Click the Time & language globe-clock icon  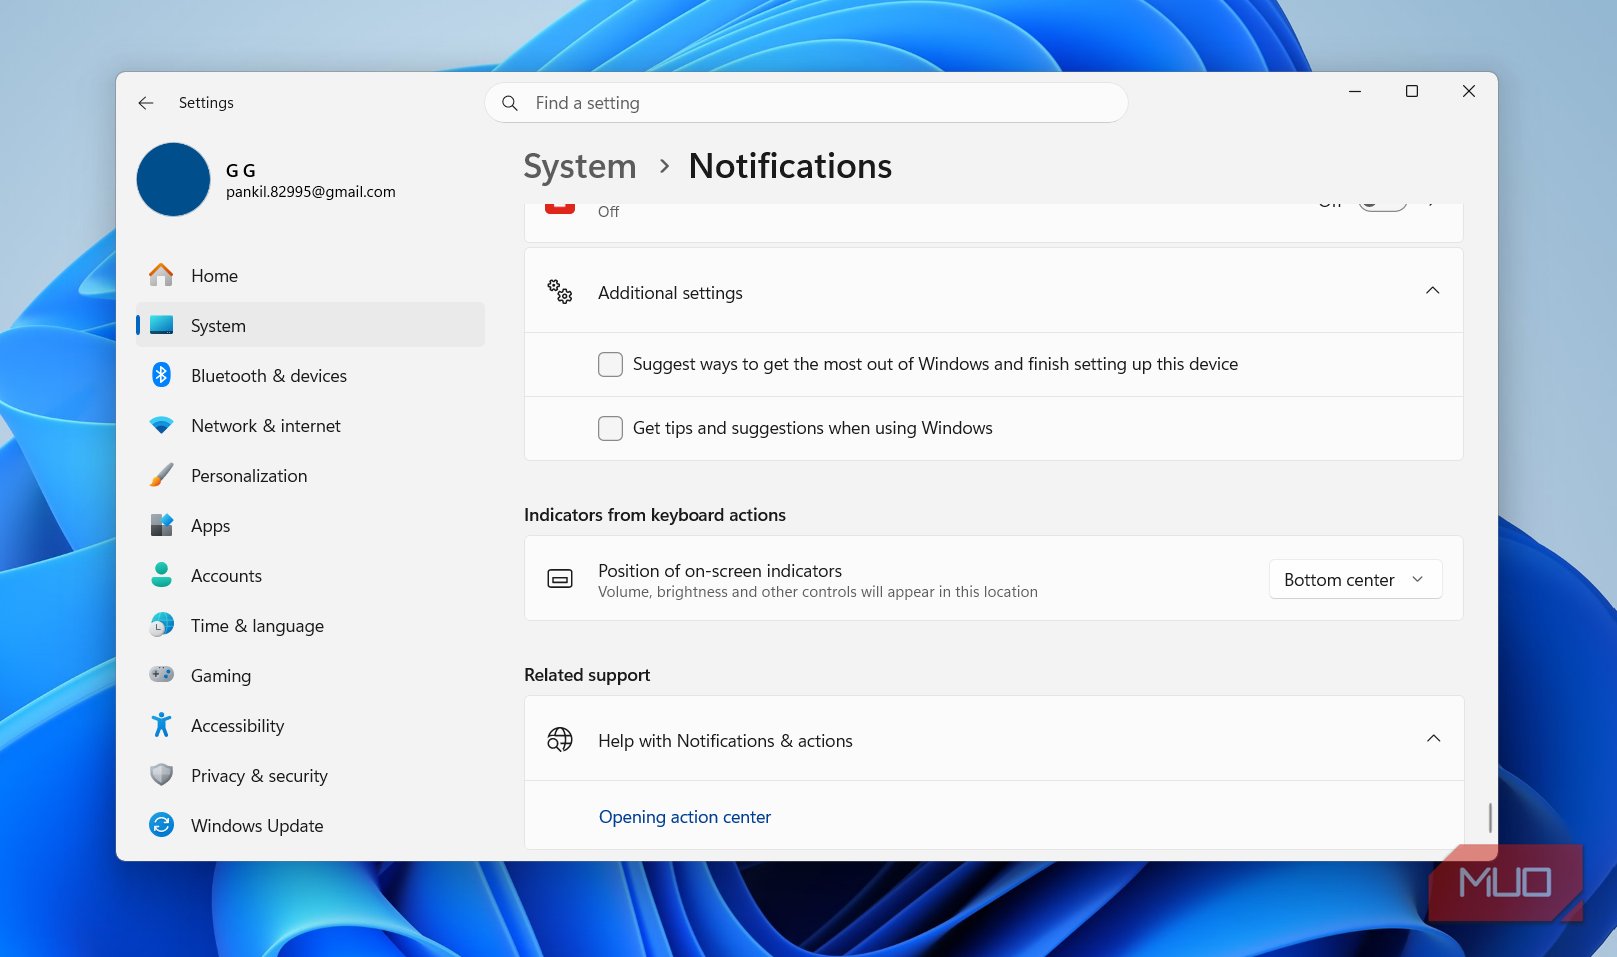pos(161,625)
